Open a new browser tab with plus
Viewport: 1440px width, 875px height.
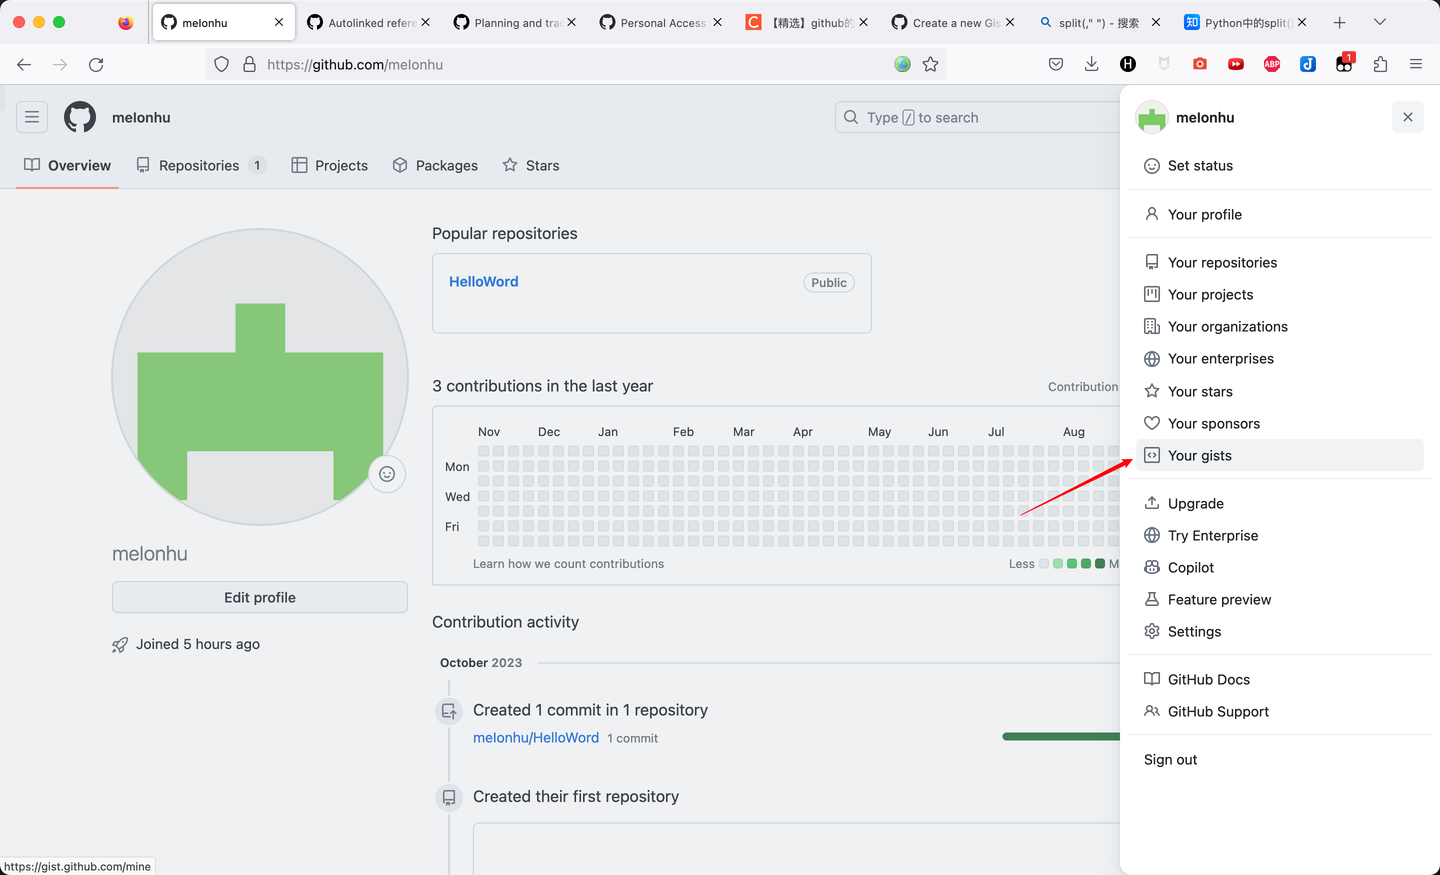[1340, 22]
